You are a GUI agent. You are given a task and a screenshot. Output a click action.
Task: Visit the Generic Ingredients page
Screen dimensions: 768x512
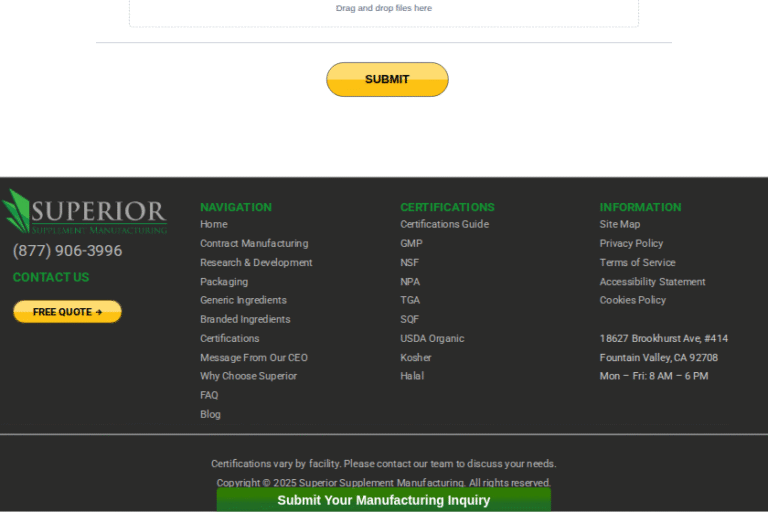(x=243, y=300)
